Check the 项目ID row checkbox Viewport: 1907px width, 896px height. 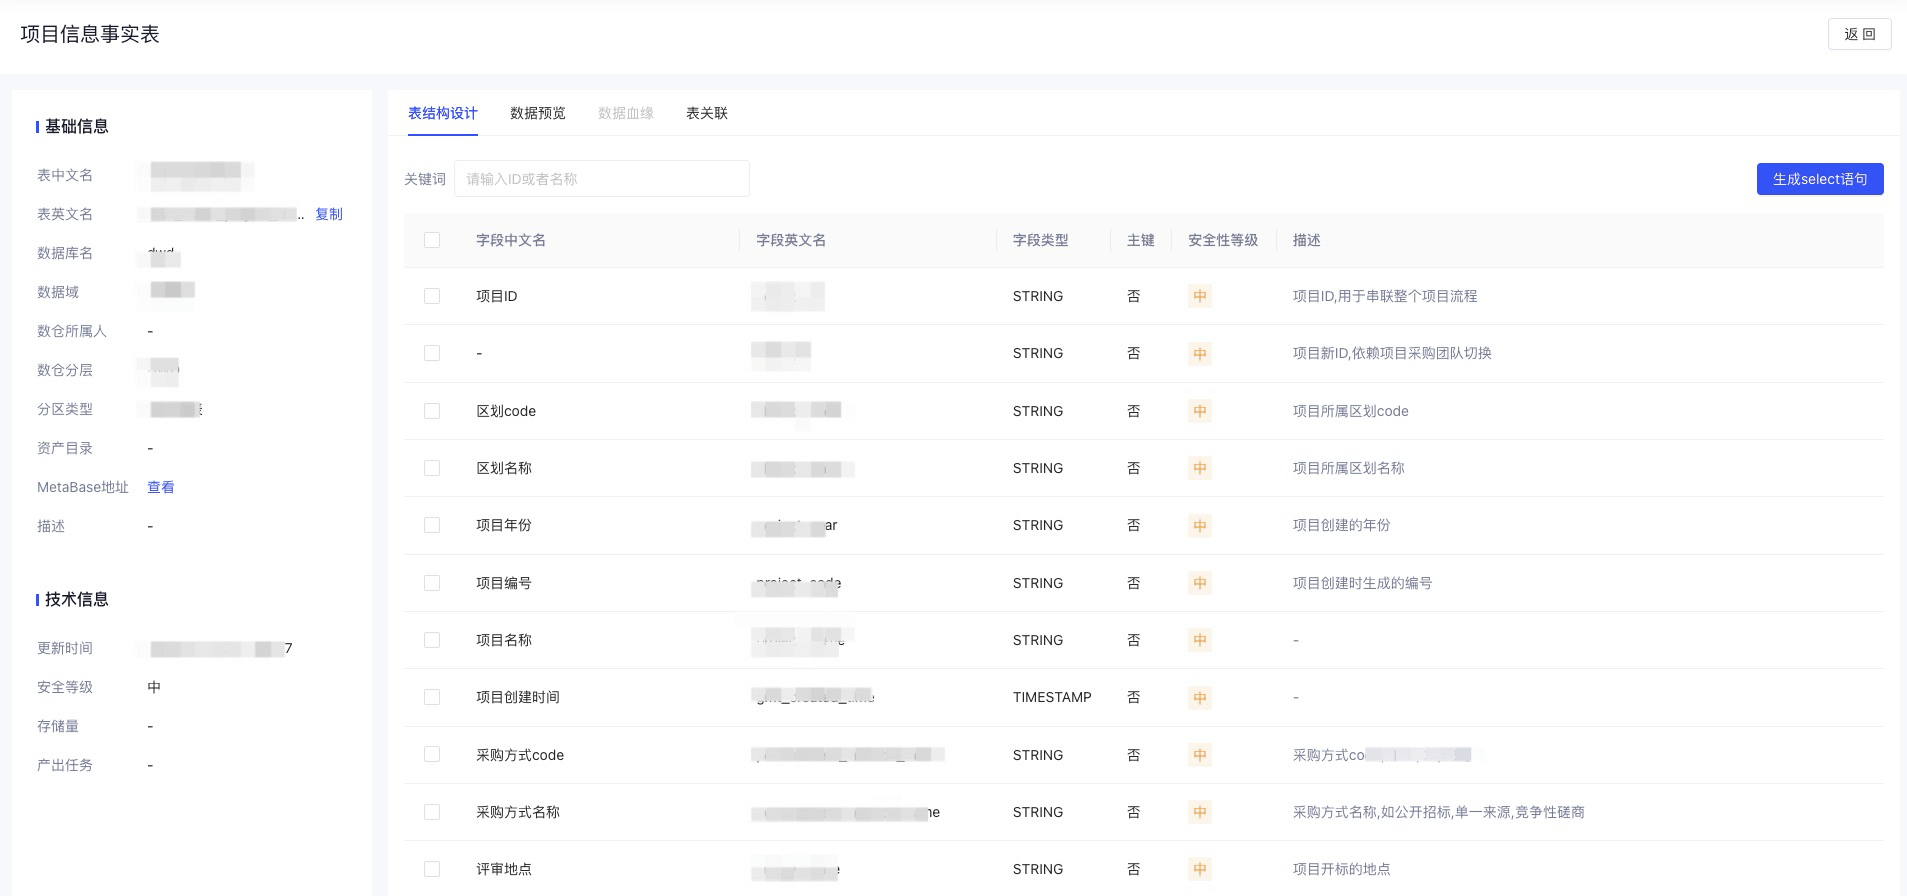(x=432, y=296)
